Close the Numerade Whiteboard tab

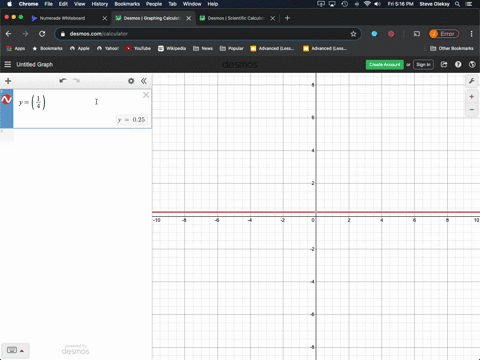[x=105, y=18]
